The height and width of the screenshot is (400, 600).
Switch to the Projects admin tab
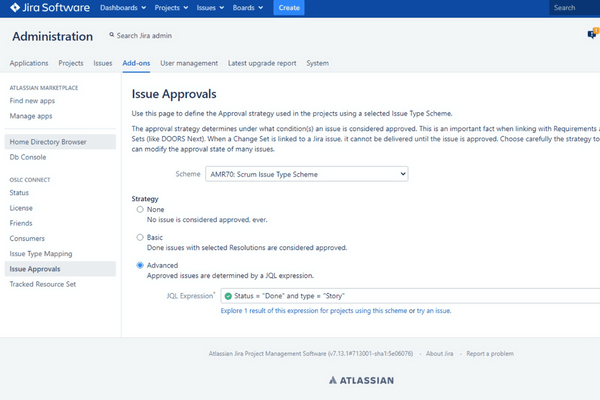[71, 63]
